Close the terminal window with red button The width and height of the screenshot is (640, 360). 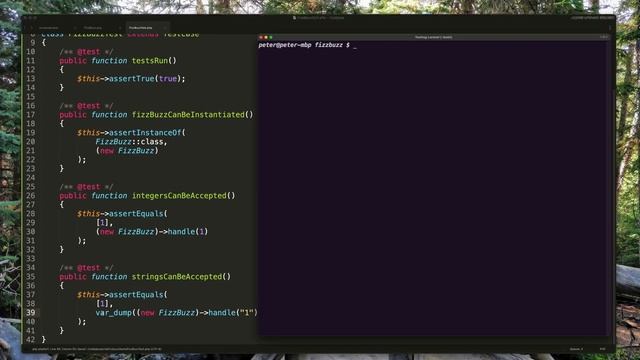[x=261, y=37]
